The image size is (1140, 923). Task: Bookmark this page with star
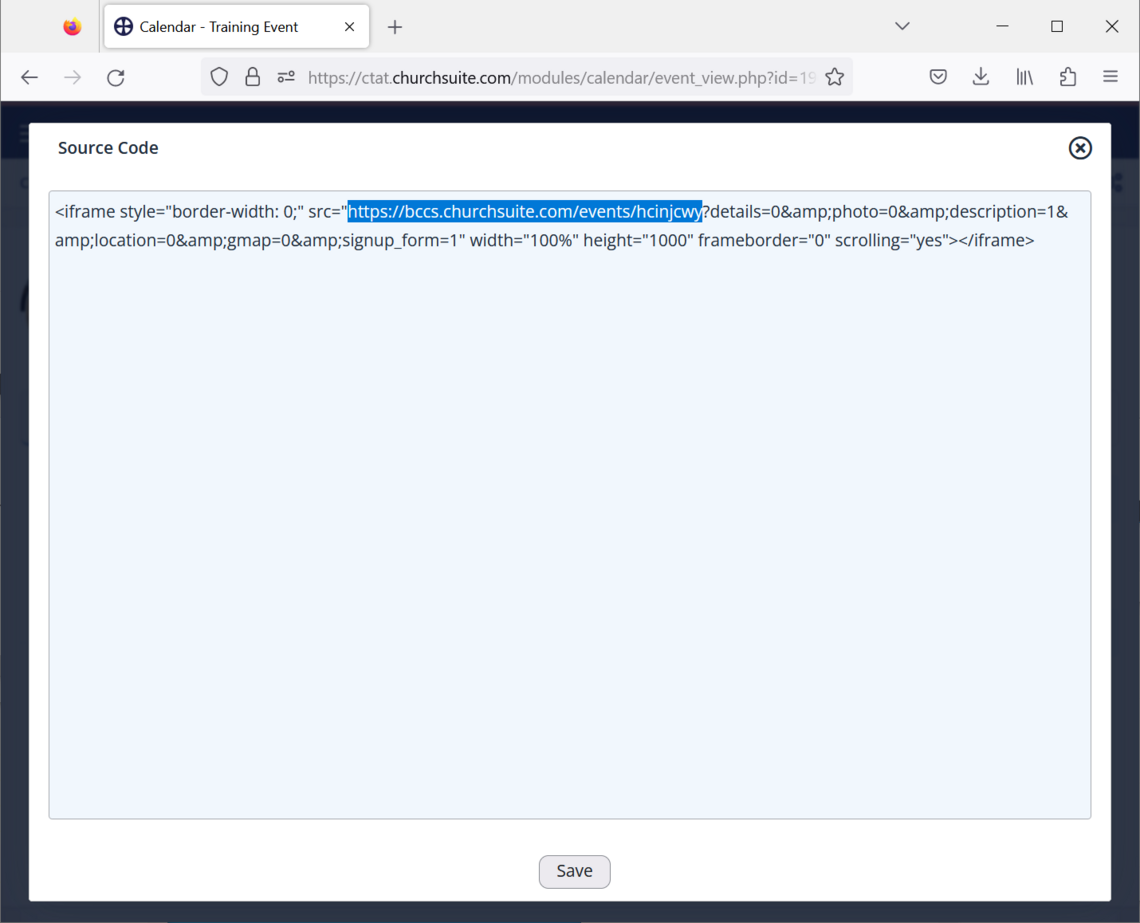point(835,77)
